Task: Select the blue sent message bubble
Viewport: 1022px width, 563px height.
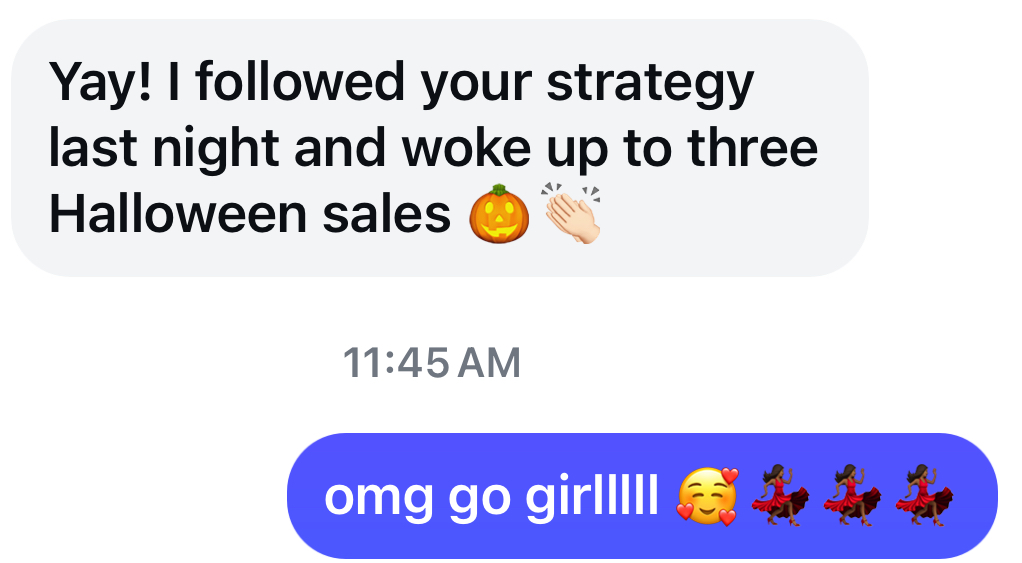Action: (642, 496)
